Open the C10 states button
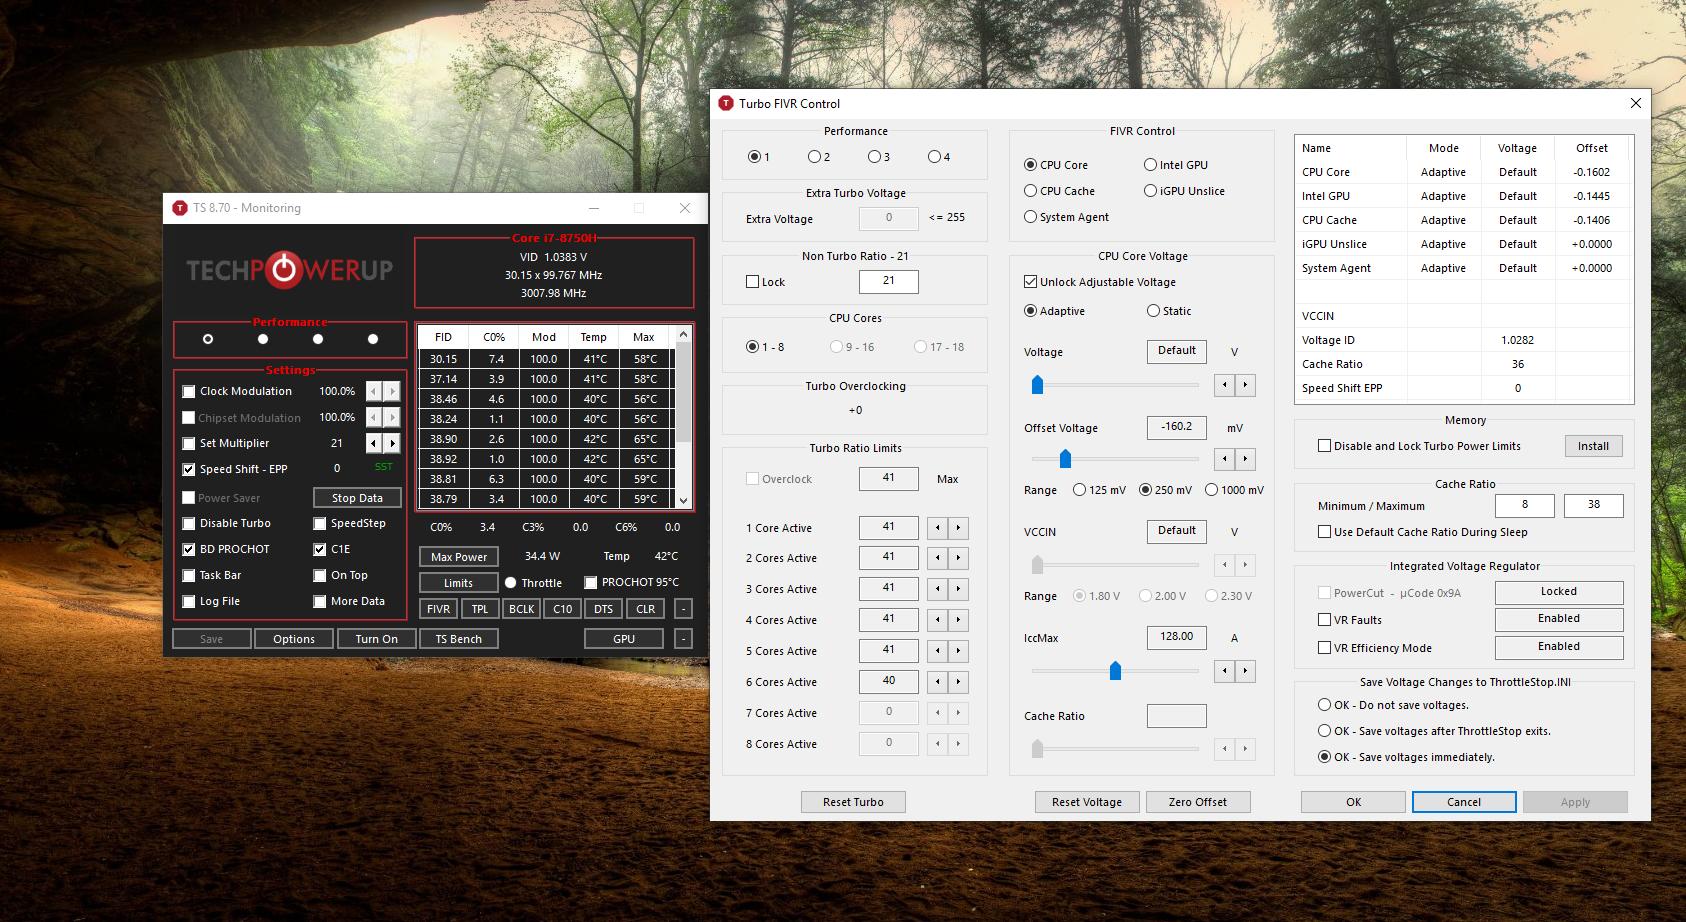Viewport: 1686px width, 922px height. coord(563,609)
